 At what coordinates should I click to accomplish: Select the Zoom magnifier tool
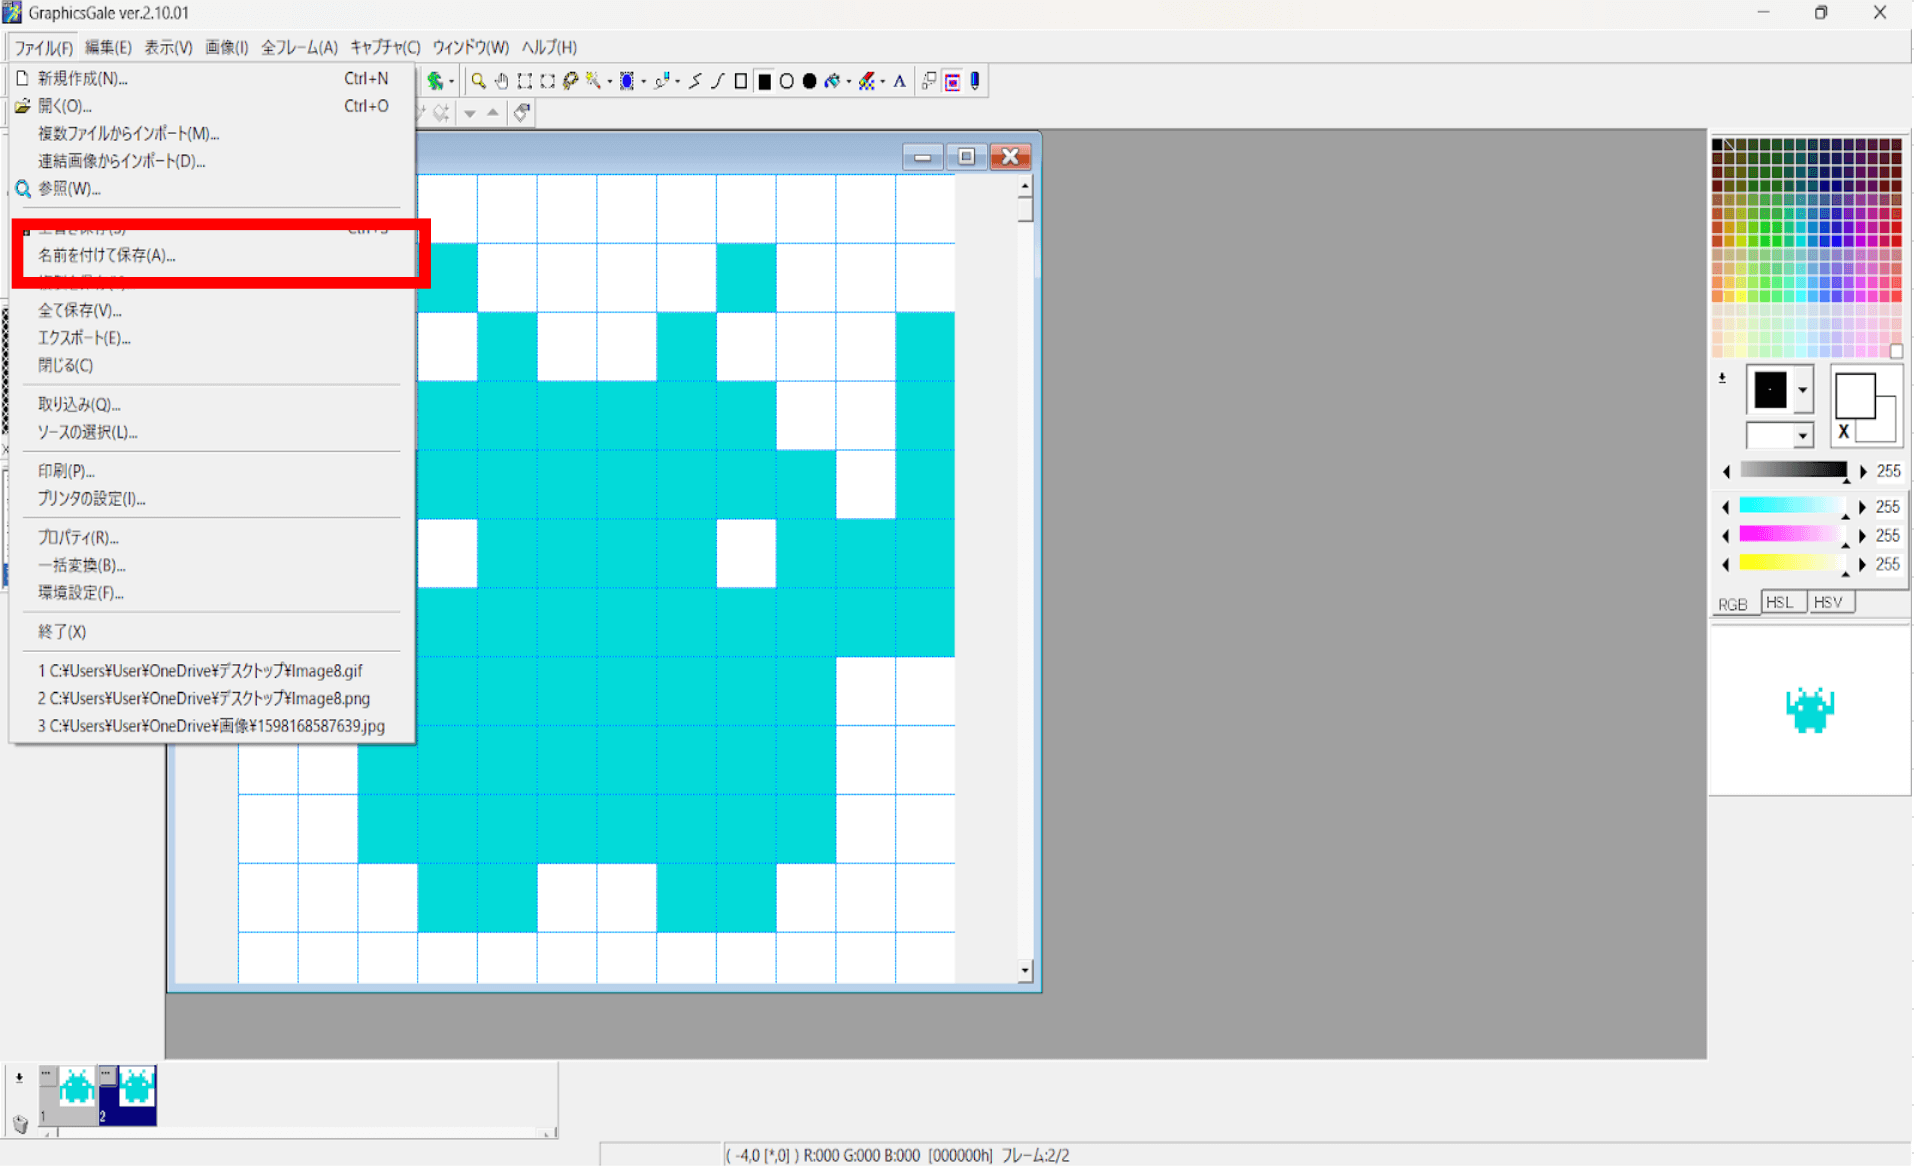[x=478, y=81]
